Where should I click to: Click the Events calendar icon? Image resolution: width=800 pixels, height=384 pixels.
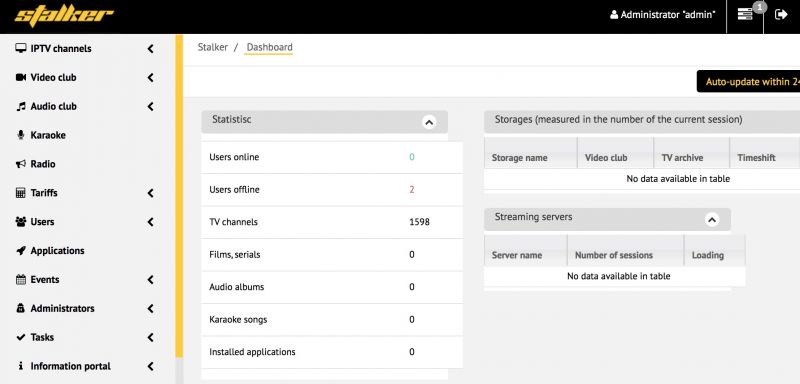[21, 279]
